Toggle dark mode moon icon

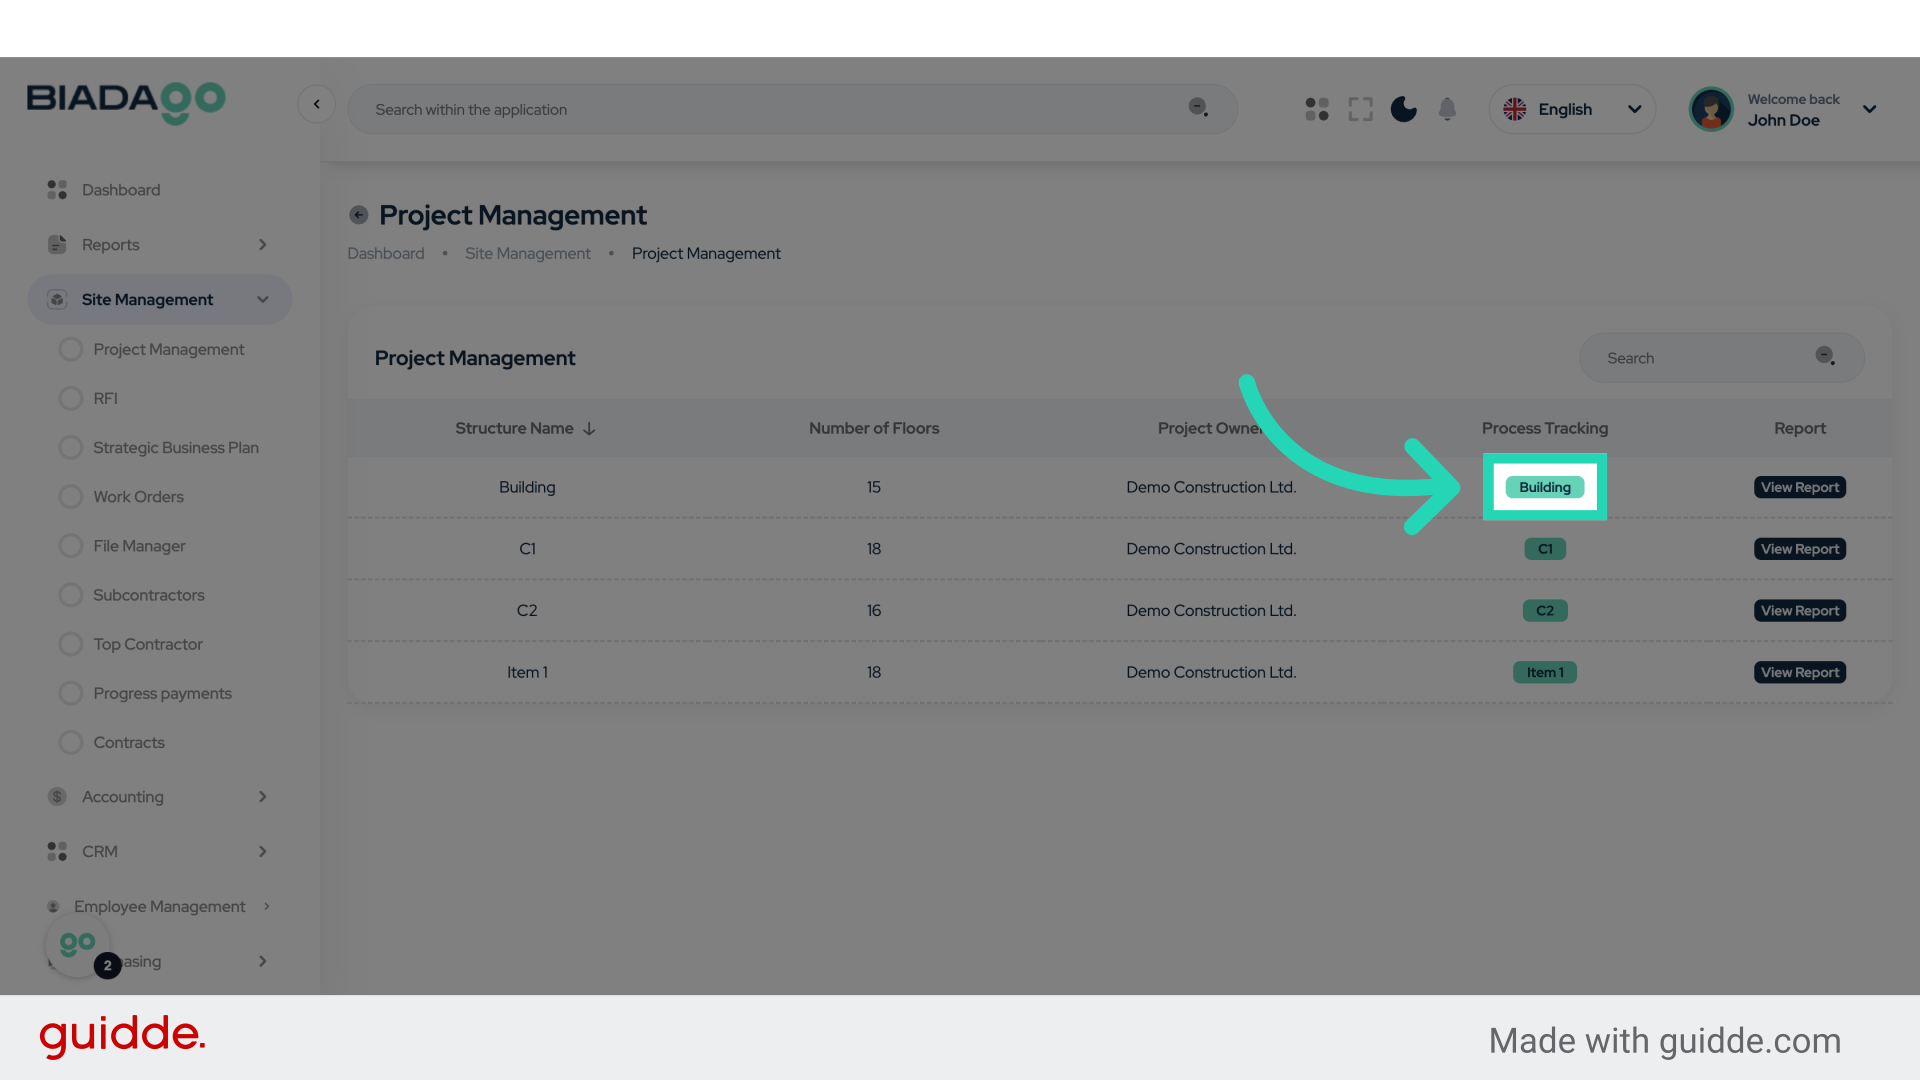click(x=1403, y=109)
